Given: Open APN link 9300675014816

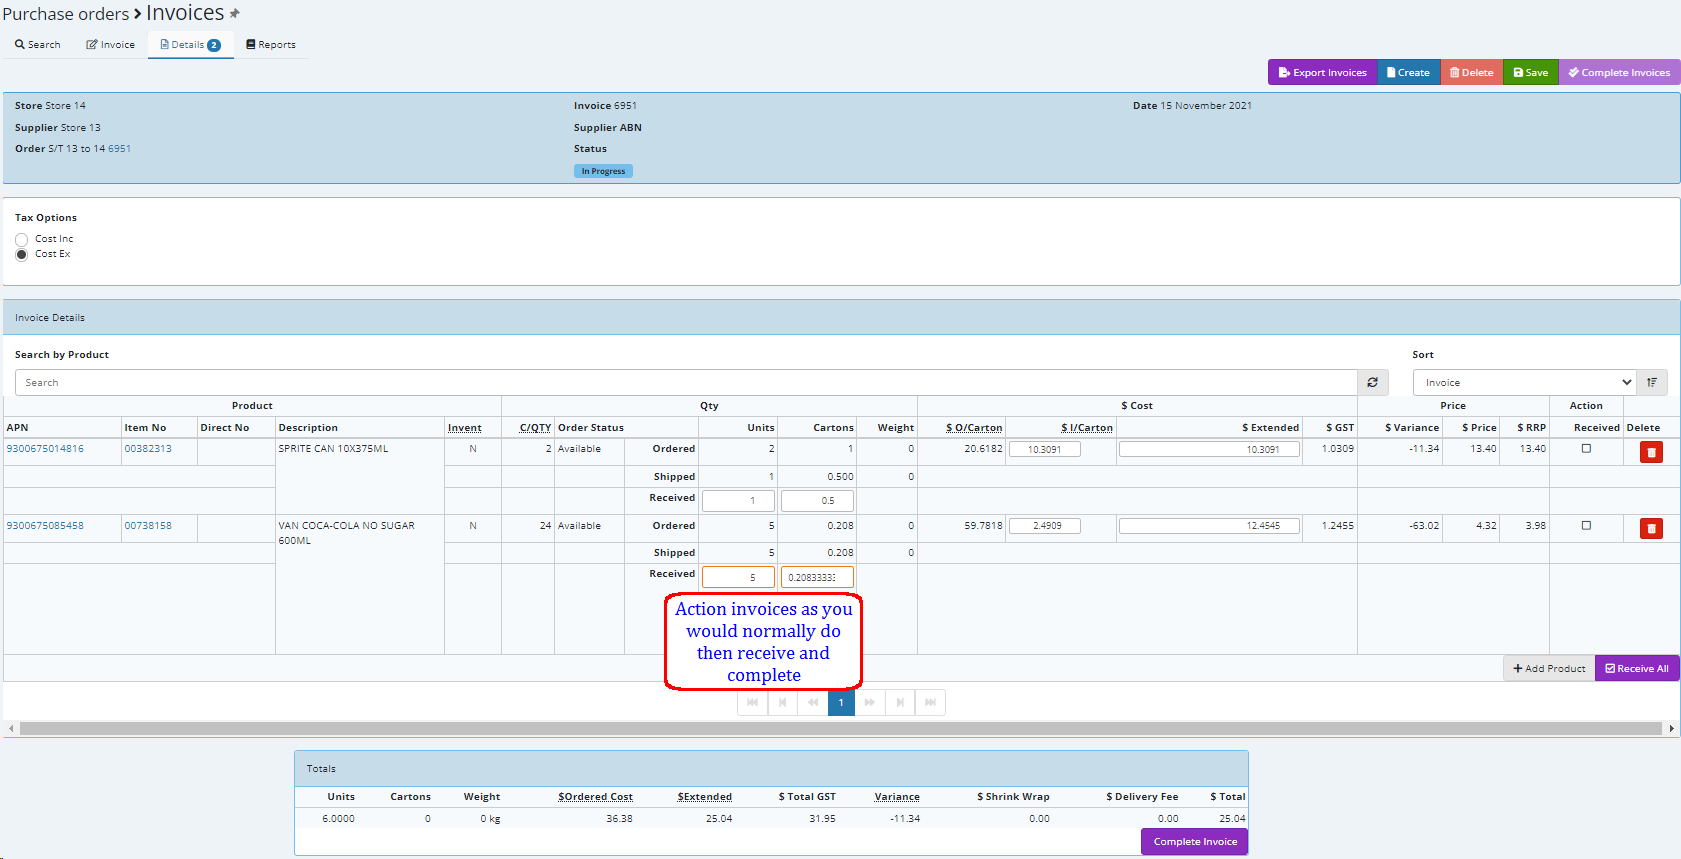Looking at the screenshot, I should point(45,449).
